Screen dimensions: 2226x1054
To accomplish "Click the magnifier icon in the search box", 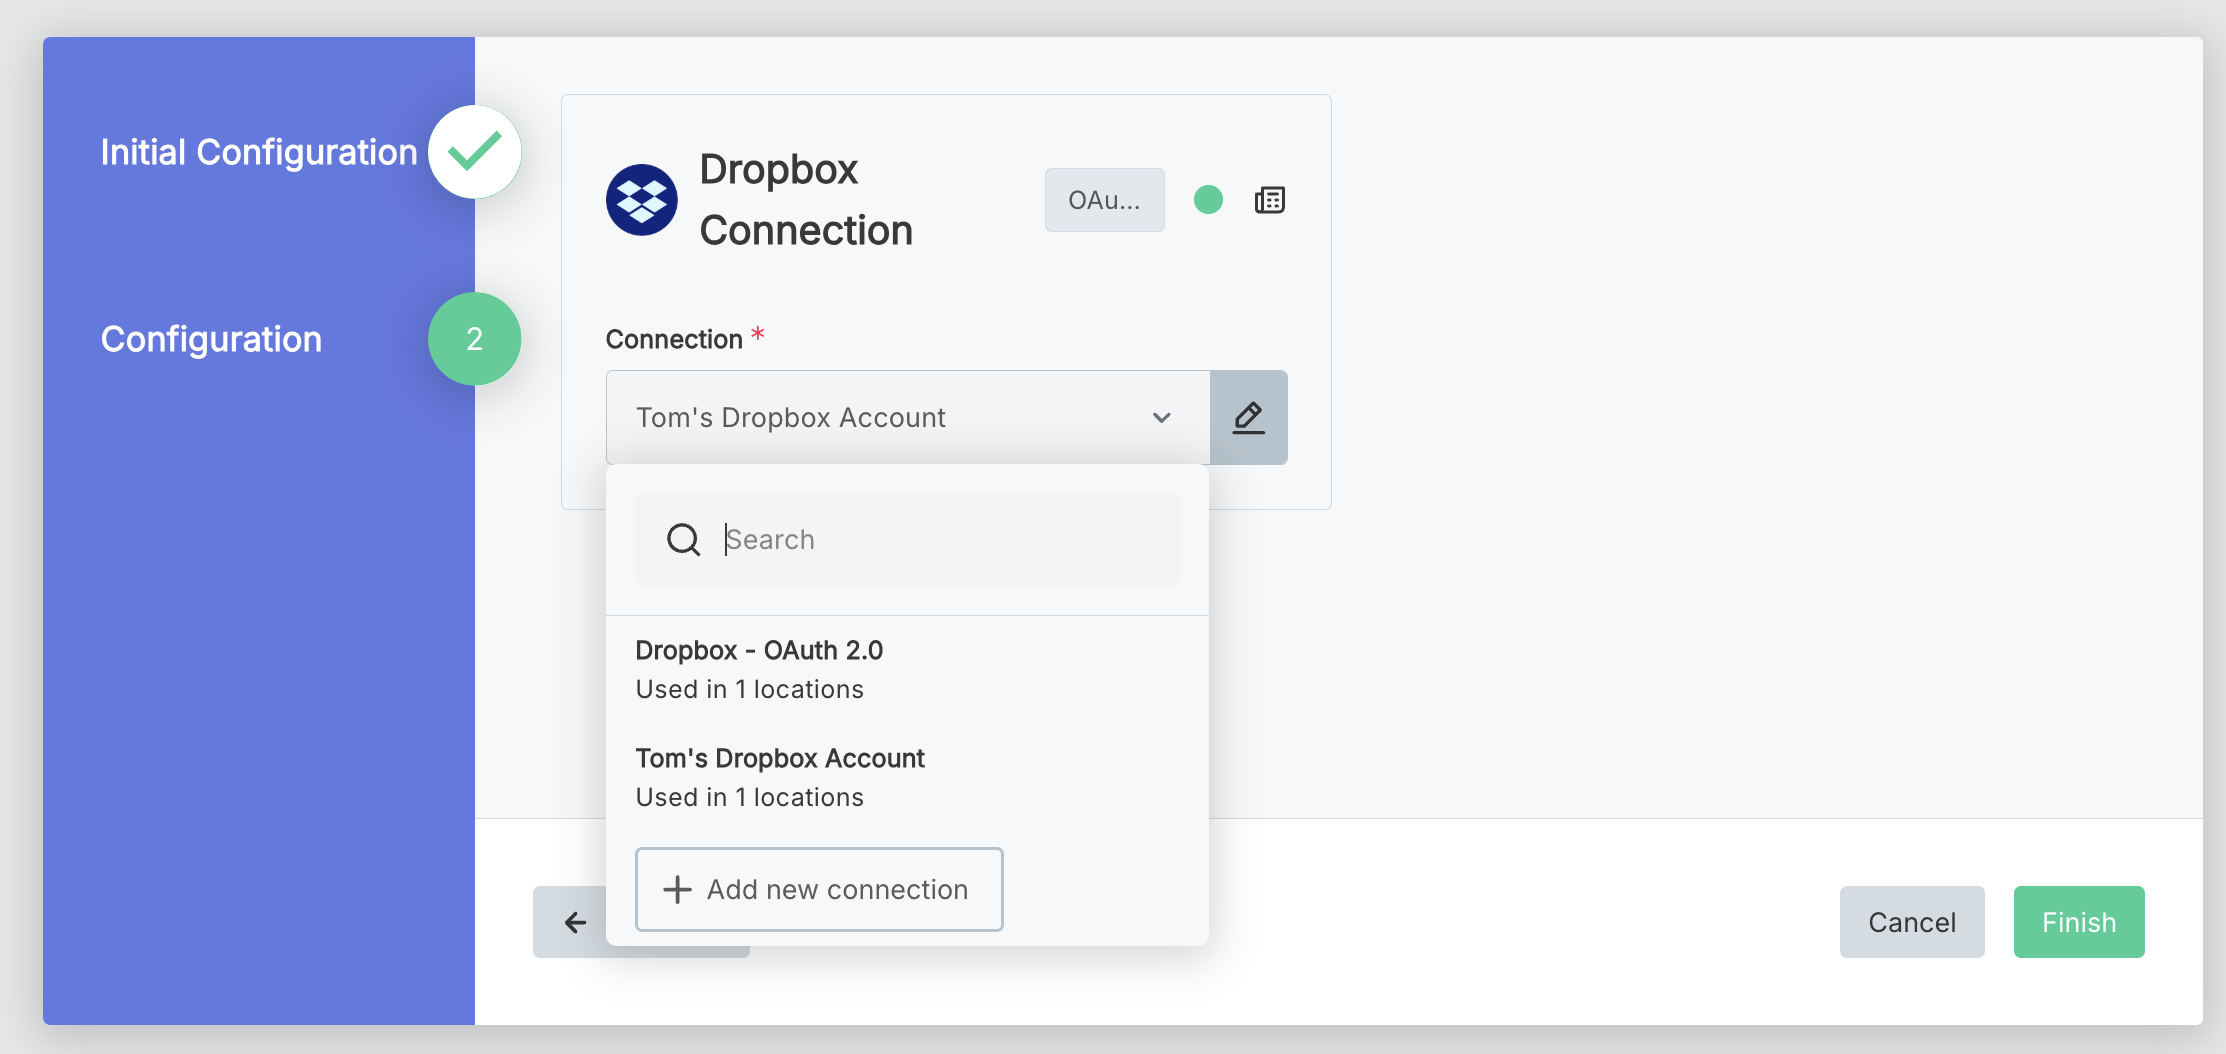I will point(683,539).
